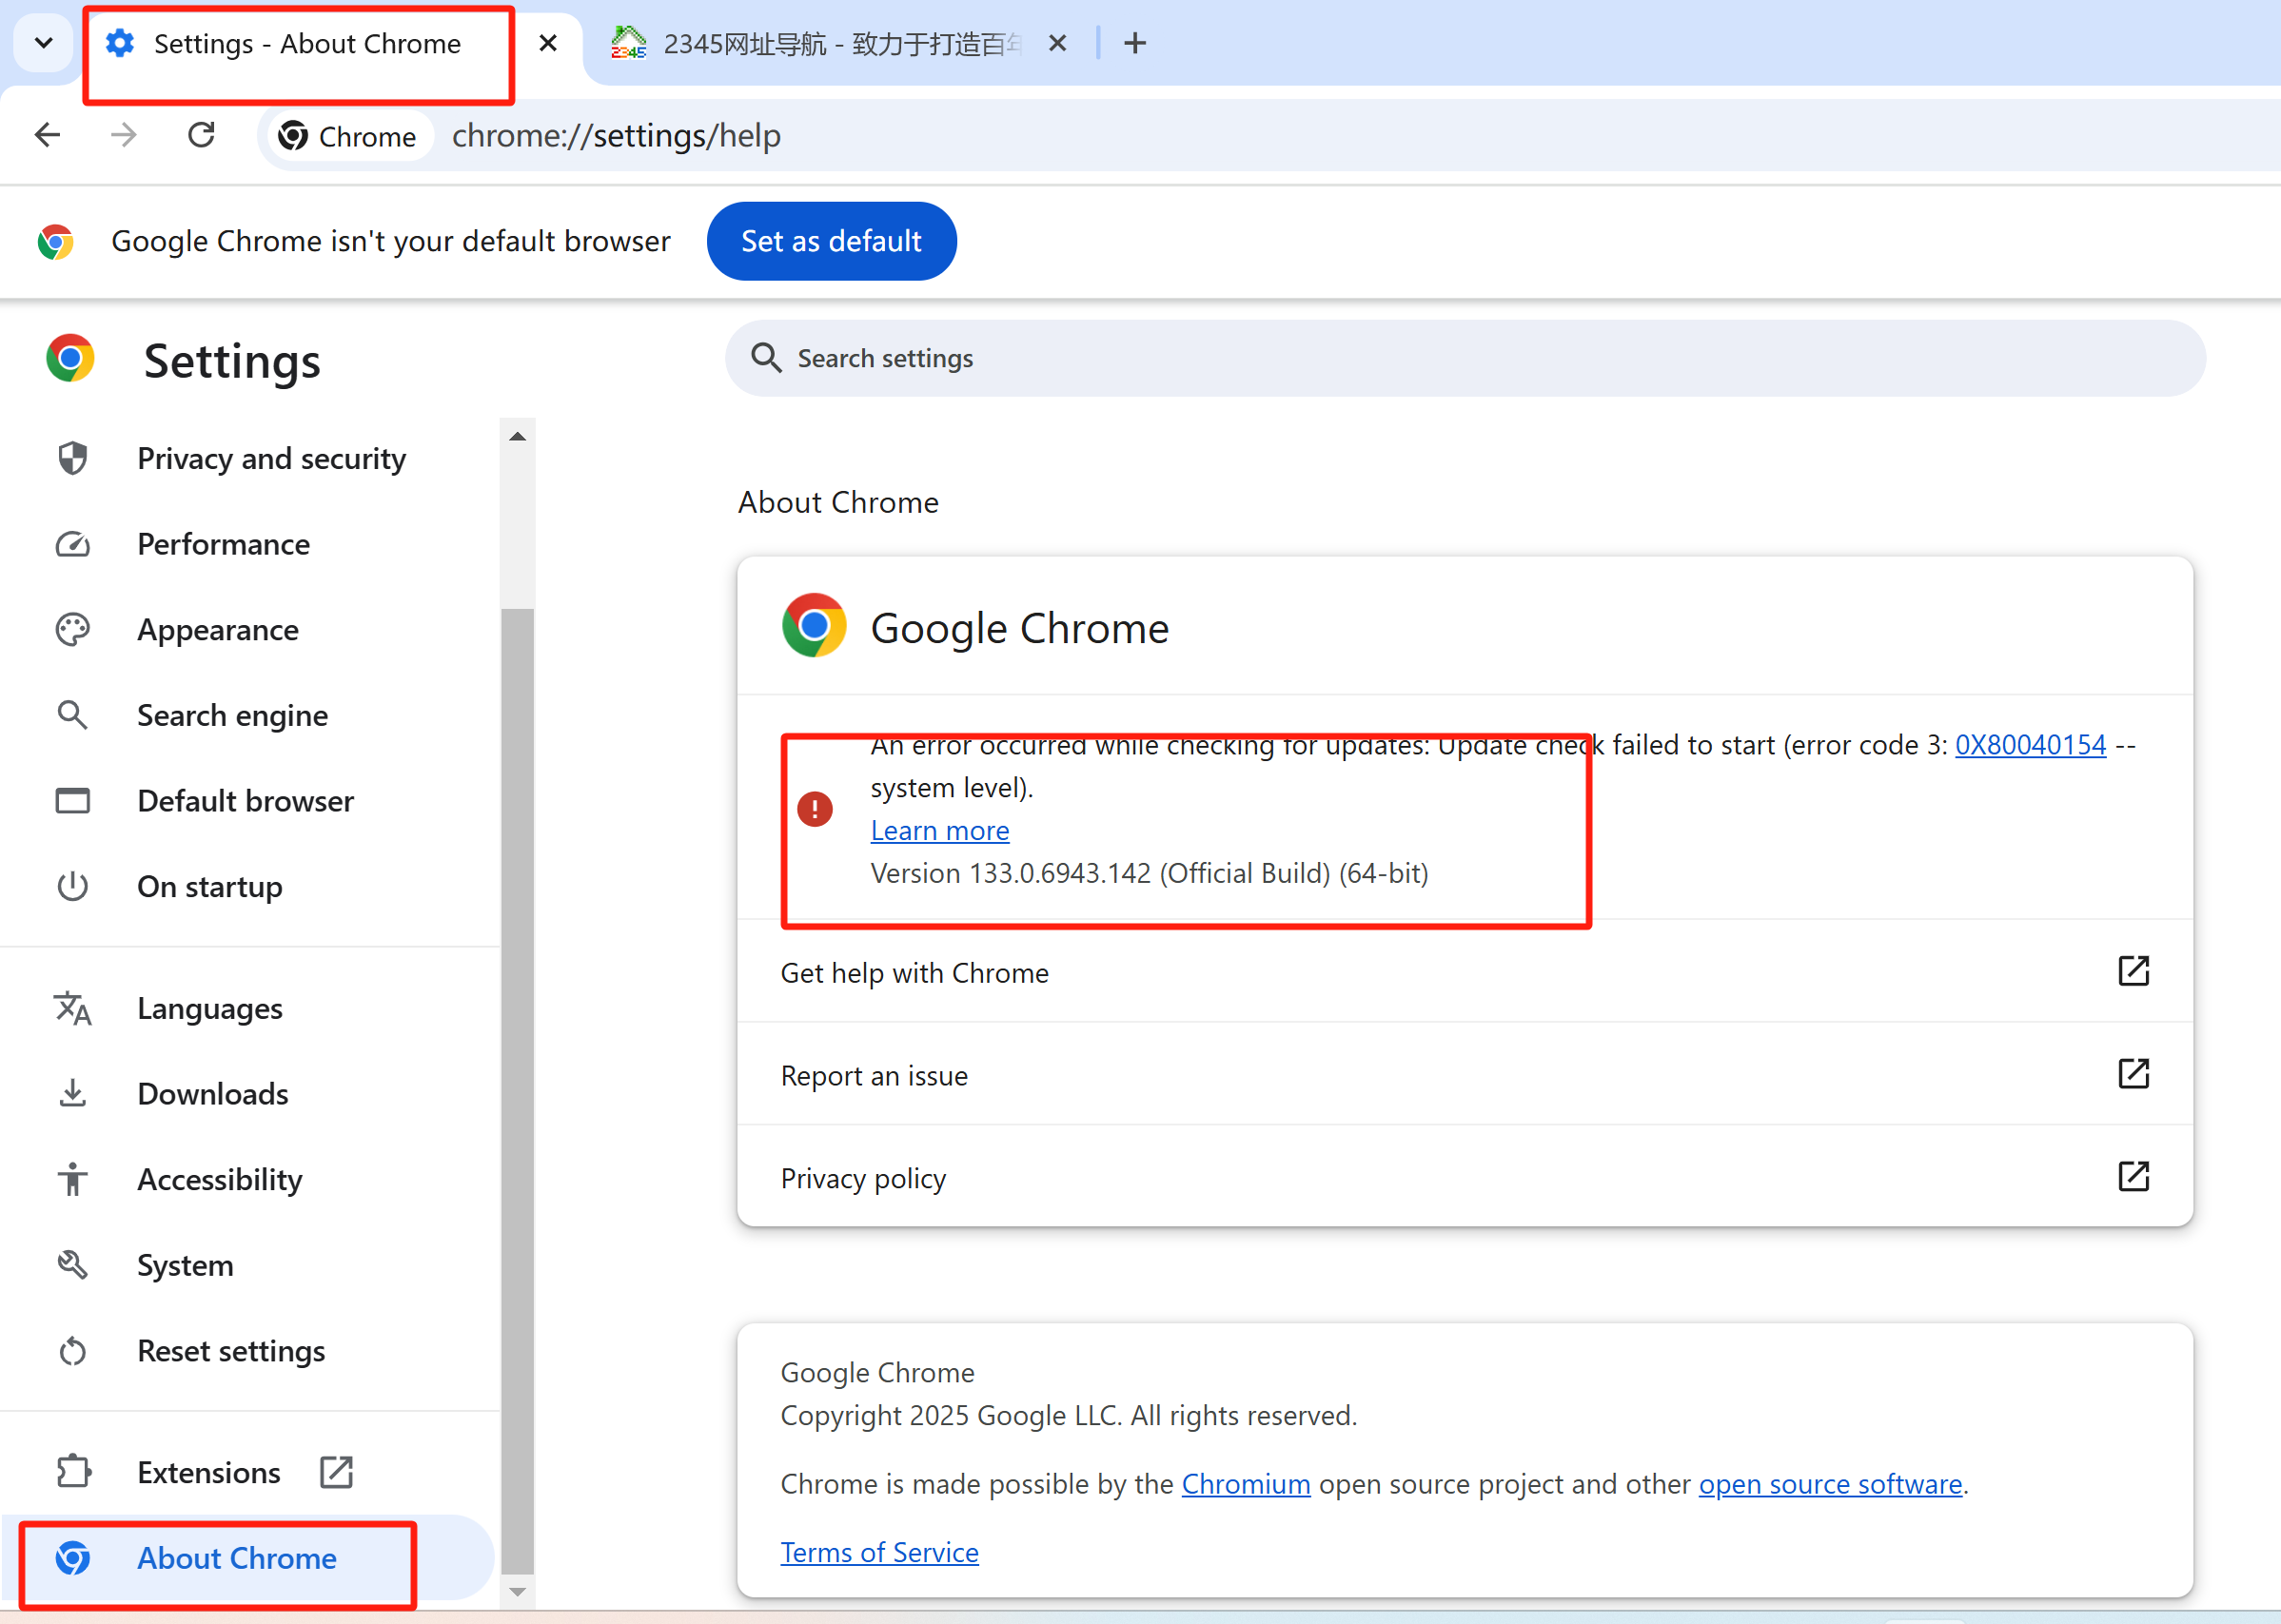
Task: Open Report an issue
Action: pyautogui.click(x=1465, y=1075)
